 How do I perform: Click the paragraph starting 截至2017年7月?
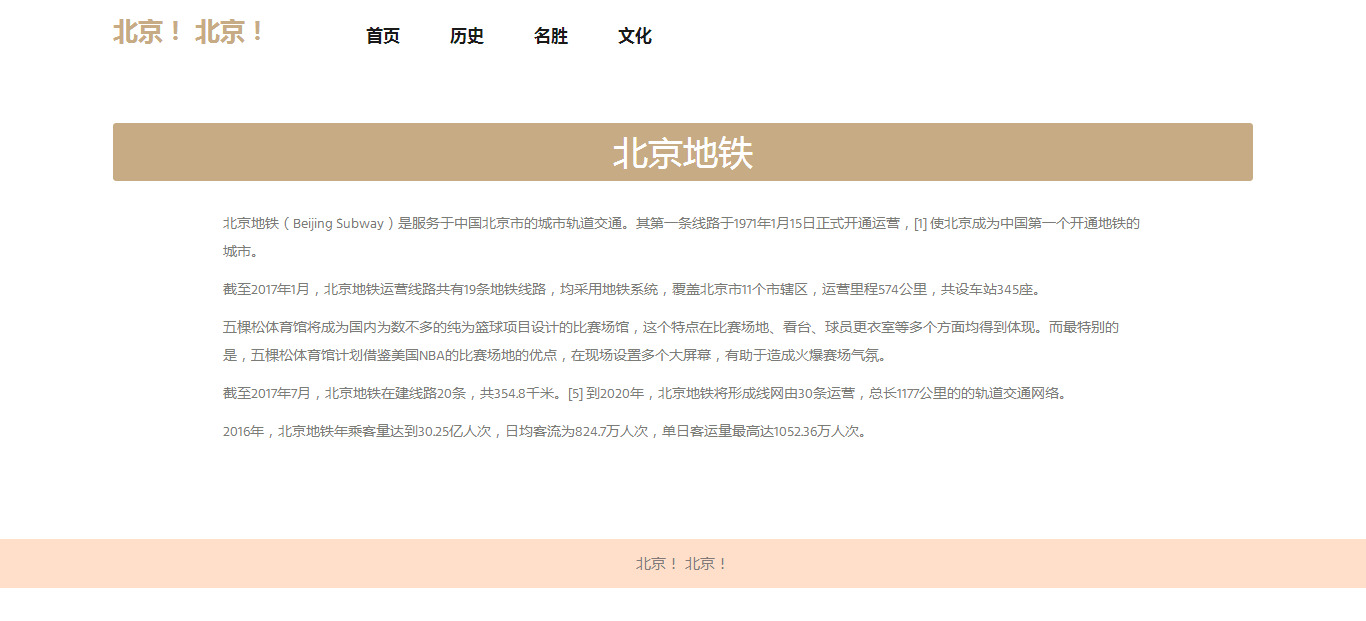(646, 393)
